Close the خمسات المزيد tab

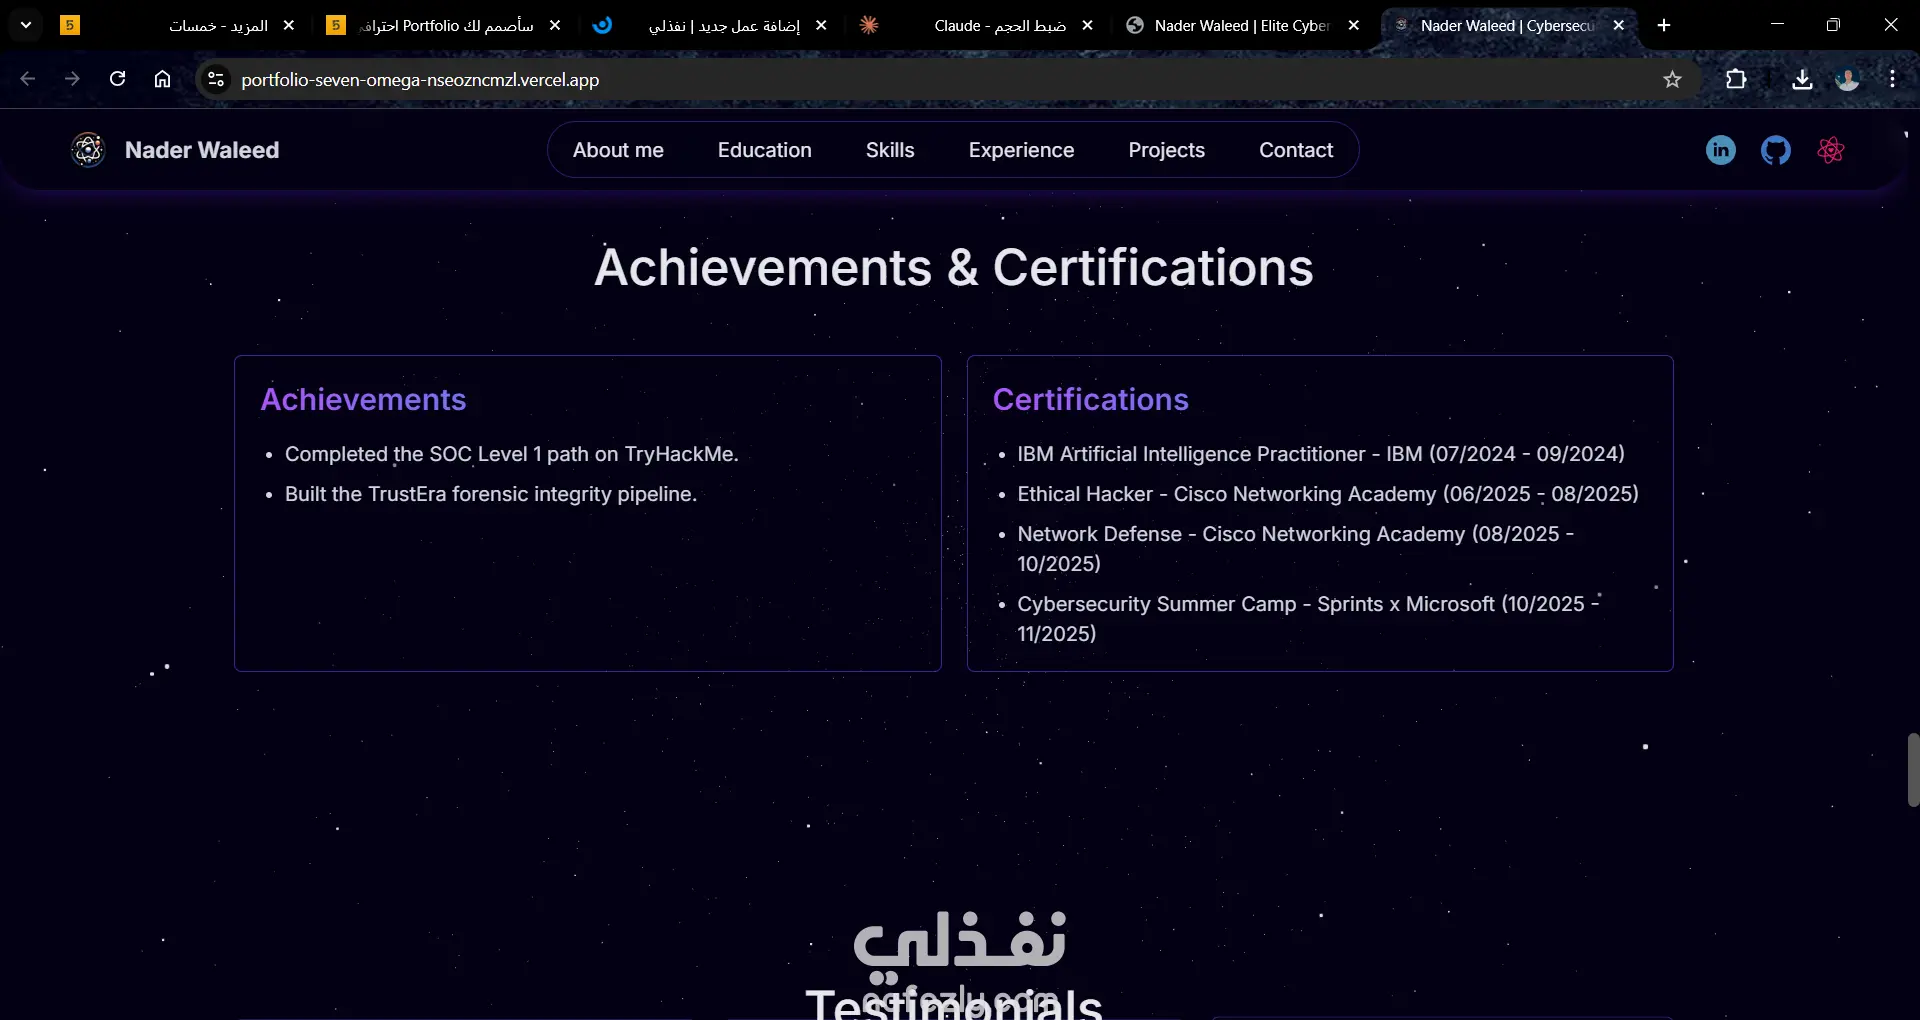289,25
